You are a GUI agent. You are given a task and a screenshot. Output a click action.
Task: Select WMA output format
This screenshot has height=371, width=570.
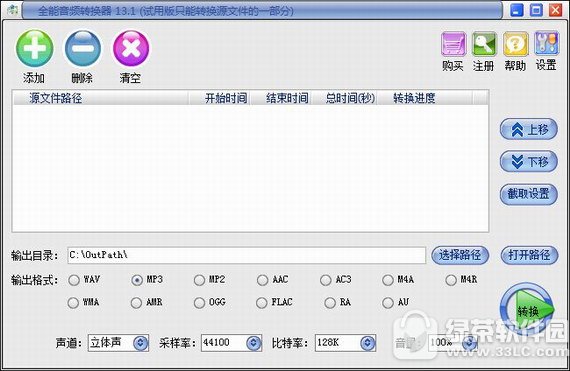click(x=73, y=303)
